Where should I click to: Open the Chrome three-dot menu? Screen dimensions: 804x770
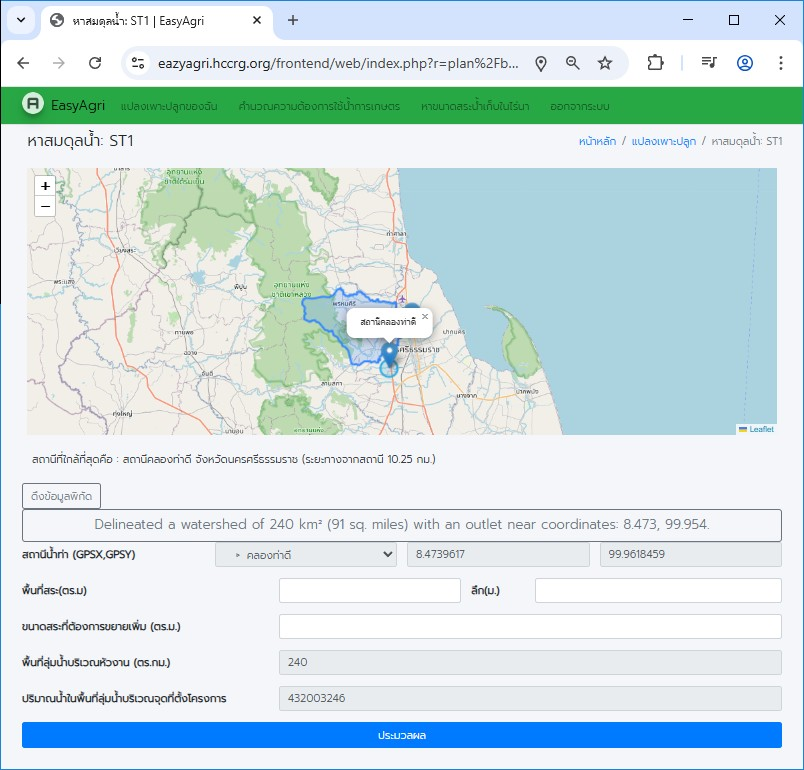point(781,63)
